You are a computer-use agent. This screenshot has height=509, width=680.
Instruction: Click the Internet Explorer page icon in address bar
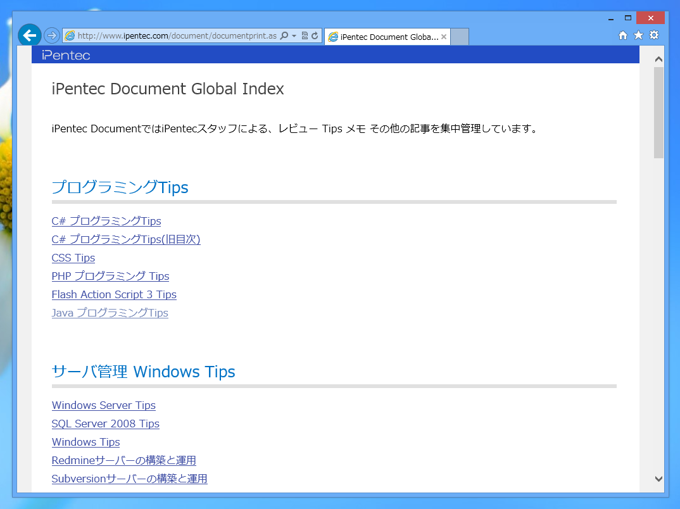pos(70,36)
